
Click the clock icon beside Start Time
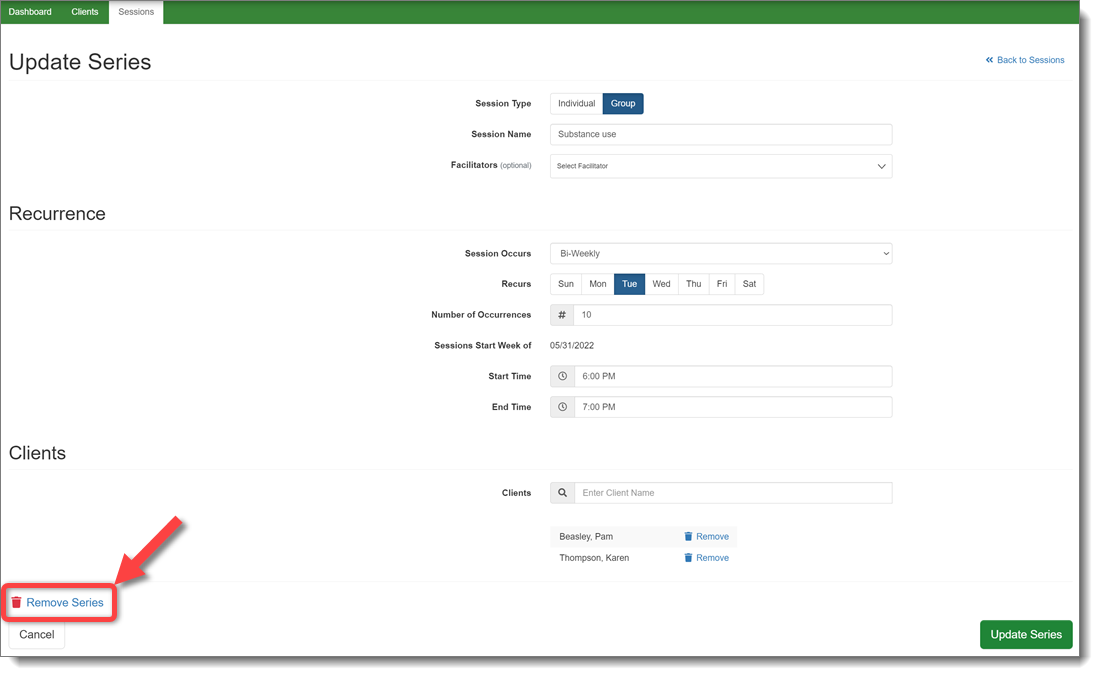(562, 377)
